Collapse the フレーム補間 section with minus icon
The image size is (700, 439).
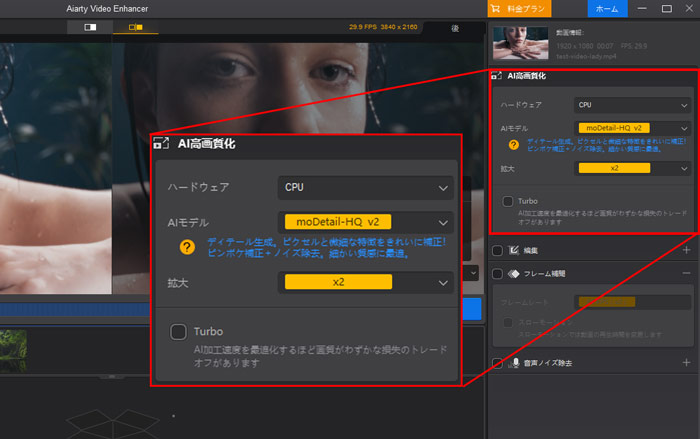coord(687,273)
